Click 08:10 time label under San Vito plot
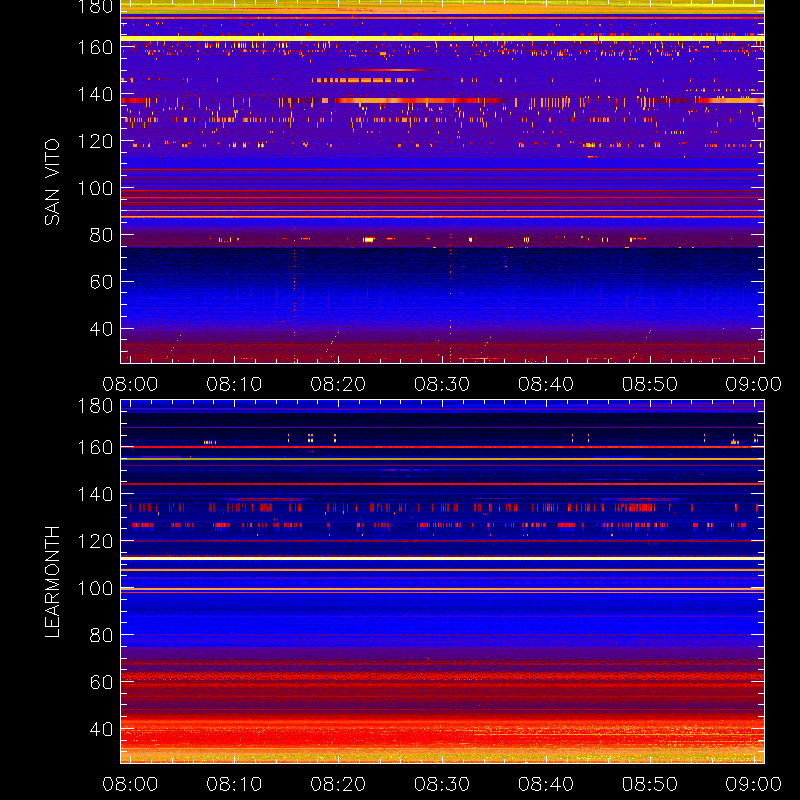 [x=234, y=384]
